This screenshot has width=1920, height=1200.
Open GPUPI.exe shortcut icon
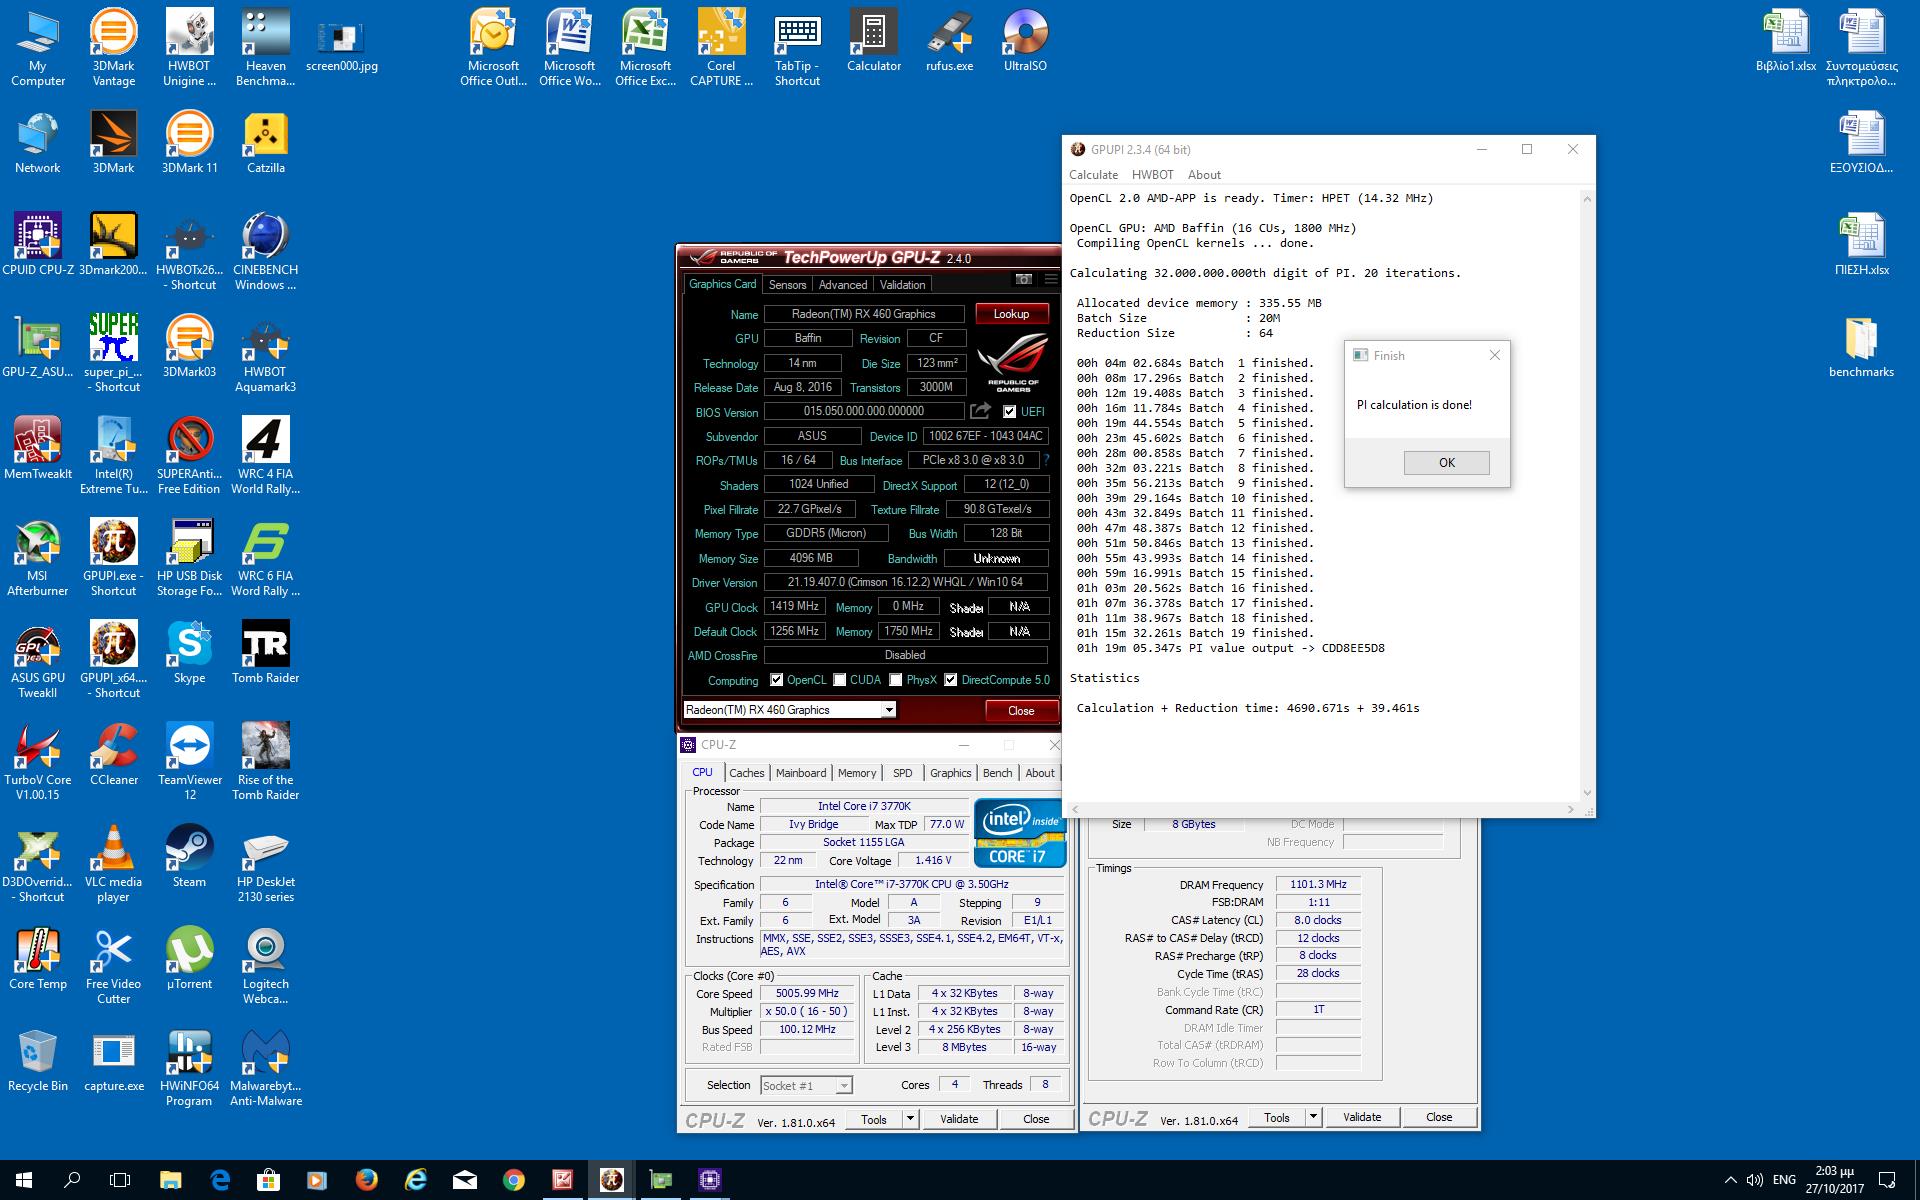click(x=113, y=557)
